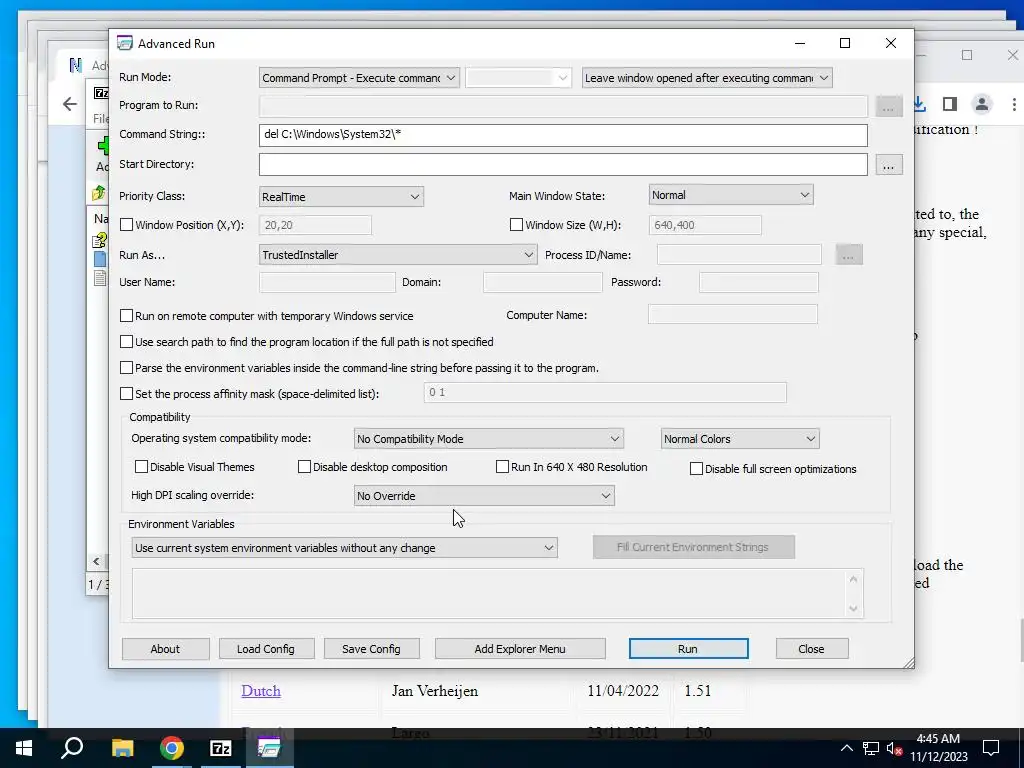Viewport: 1024px width, 768px height.
Task: Check Disable Visual Themes
Action: tap(141, 467)
